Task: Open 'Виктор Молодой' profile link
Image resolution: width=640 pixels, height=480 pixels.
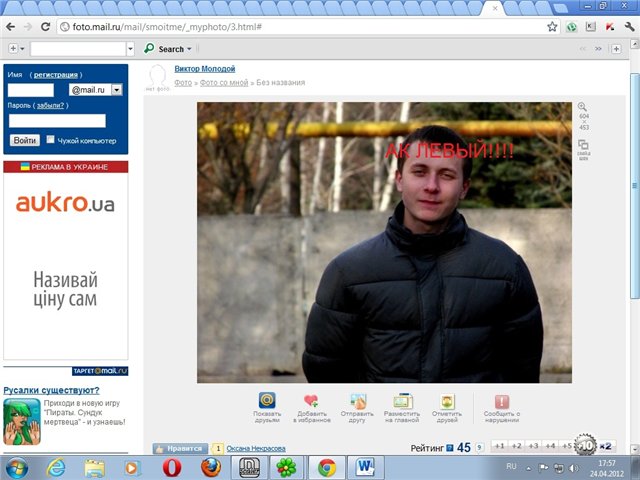Action: [205, 69]
